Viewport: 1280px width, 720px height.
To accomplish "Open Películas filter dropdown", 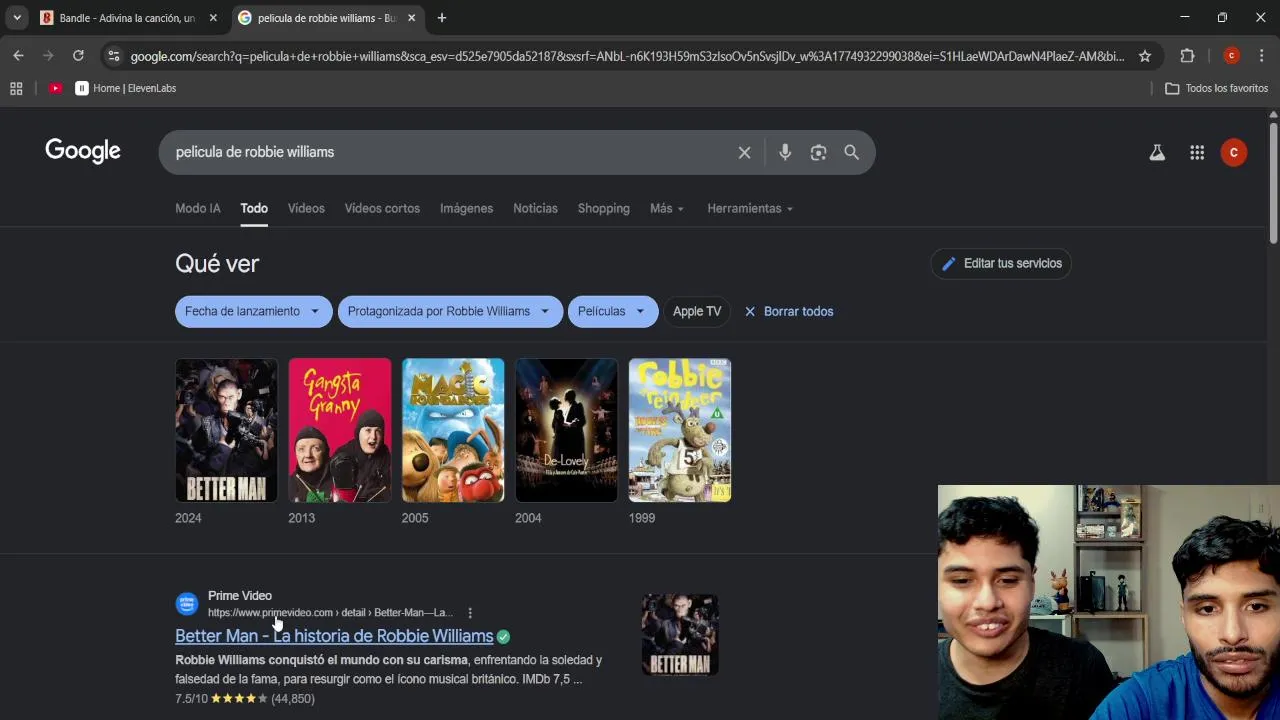I will (613, 311).
